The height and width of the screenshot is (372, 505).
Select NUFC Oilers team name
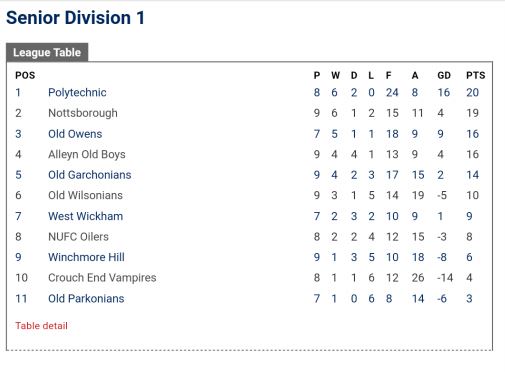click(78, 237)
